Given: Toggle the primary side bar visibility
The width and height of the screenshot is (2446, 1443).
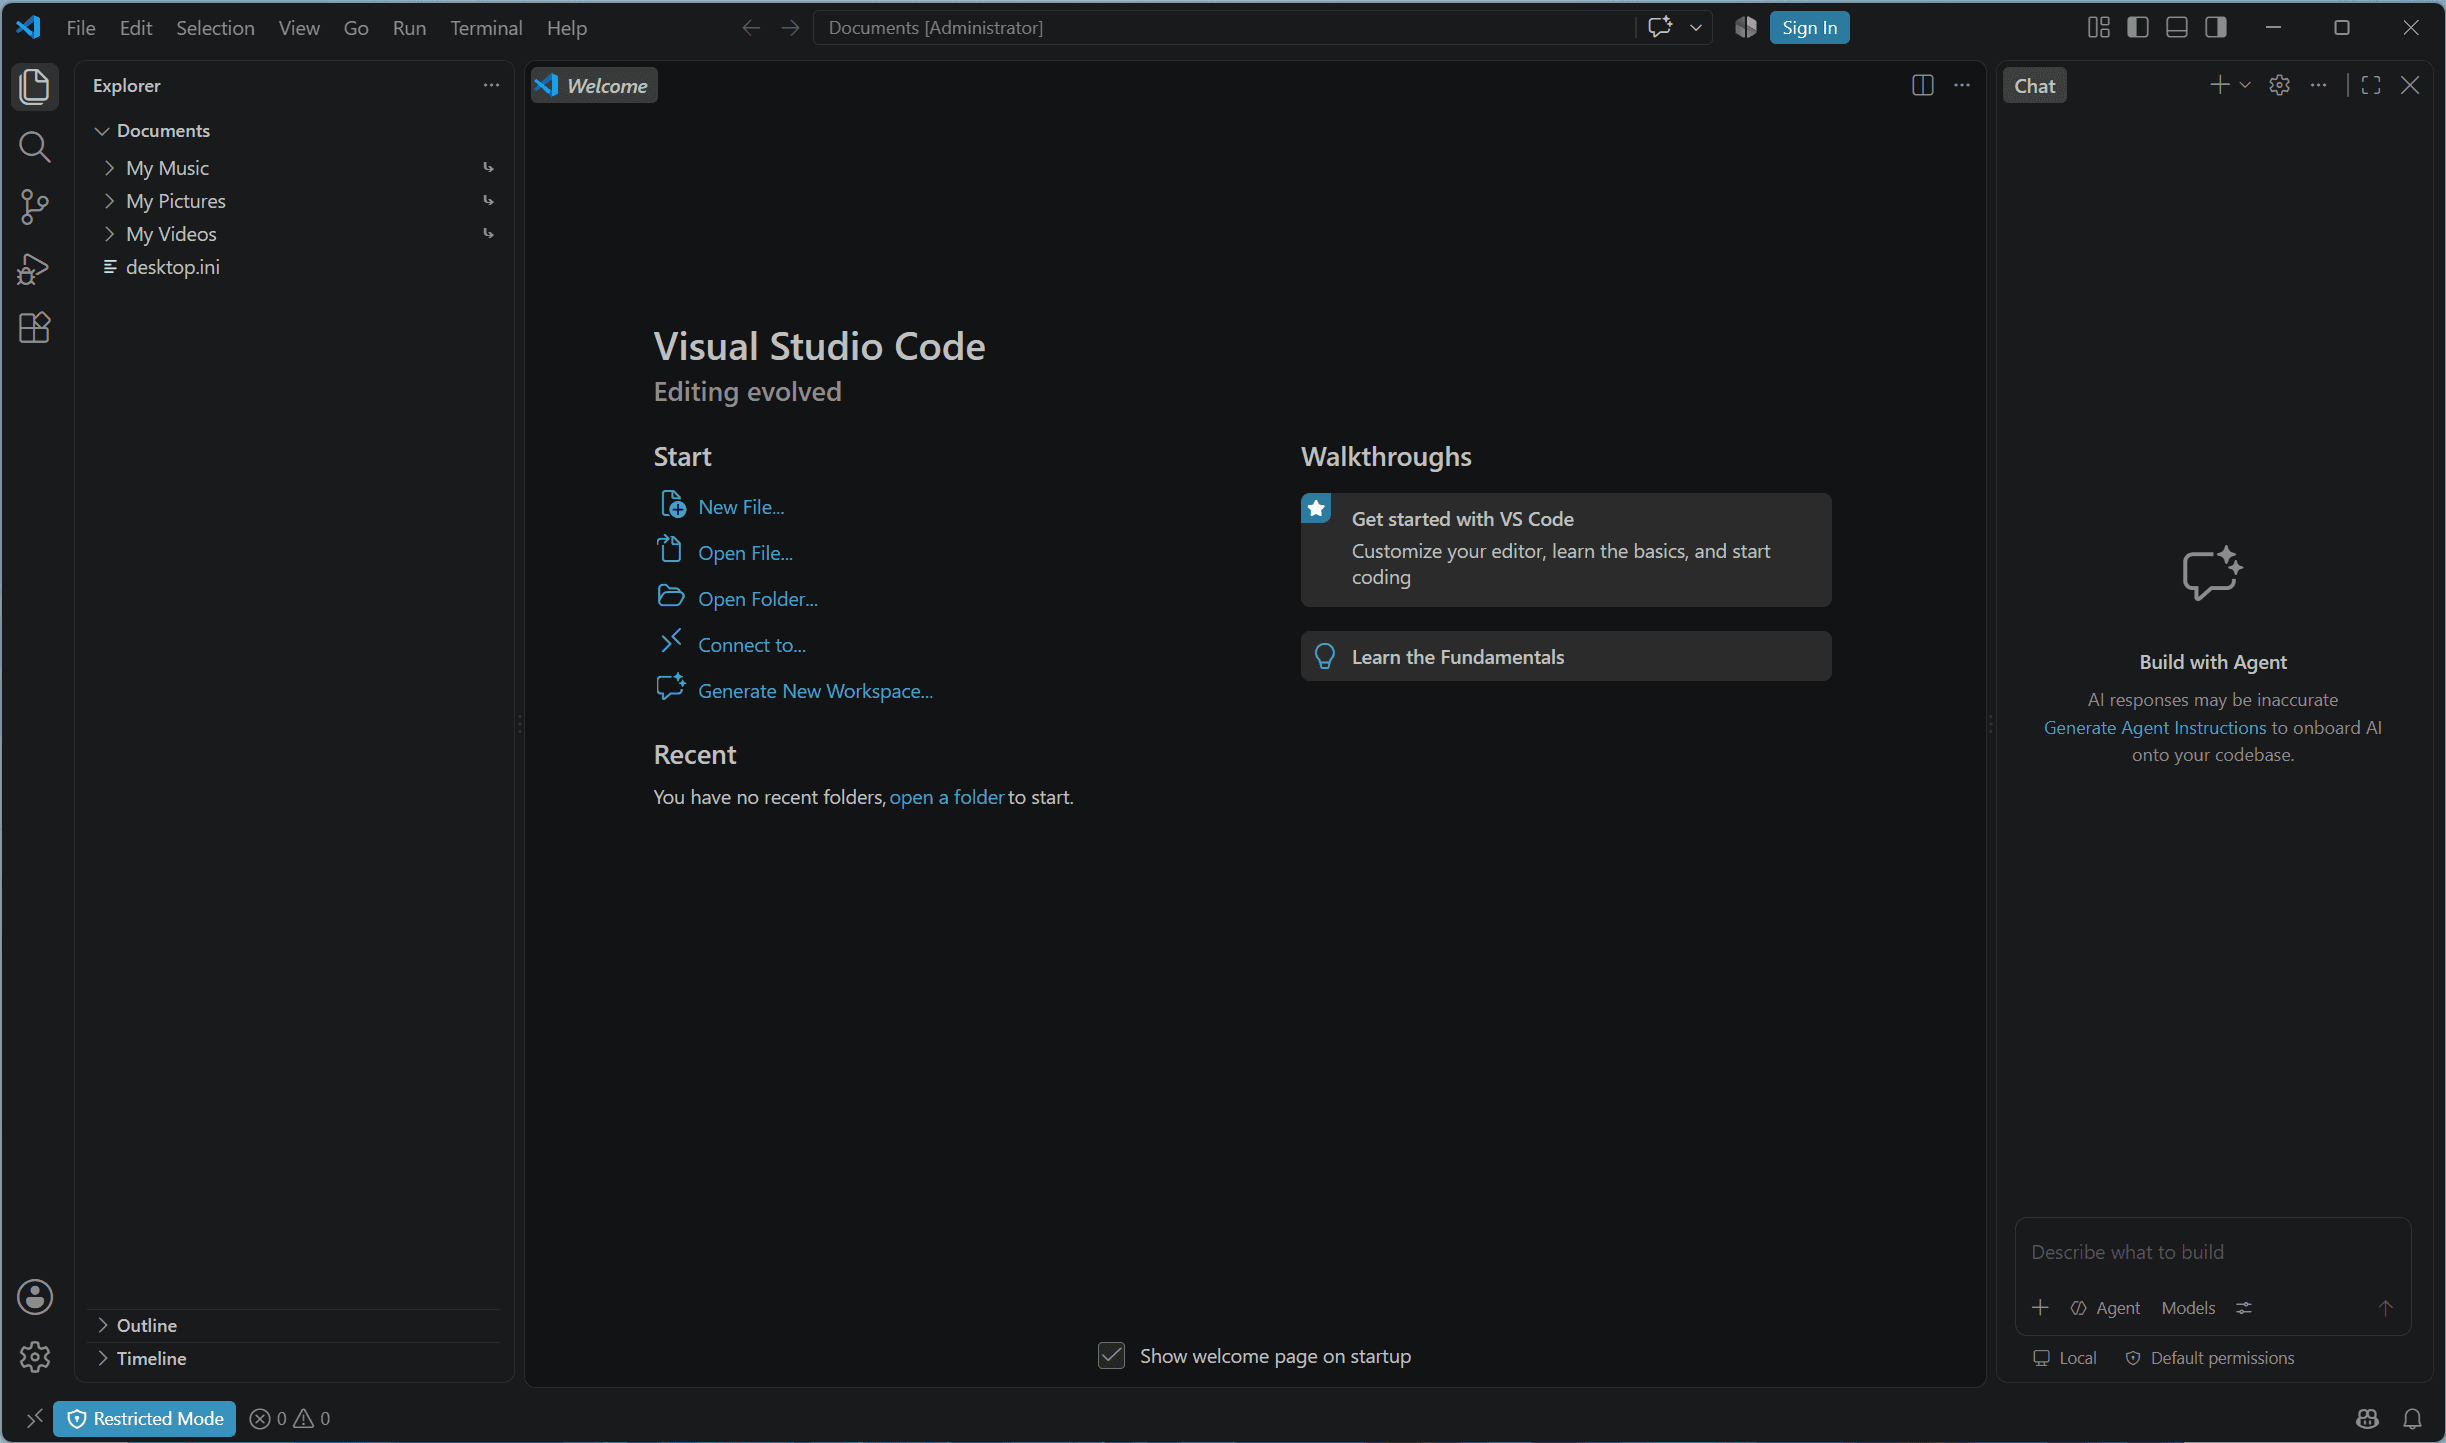Looking at the screenshot, I should [x=2138, y=28].
